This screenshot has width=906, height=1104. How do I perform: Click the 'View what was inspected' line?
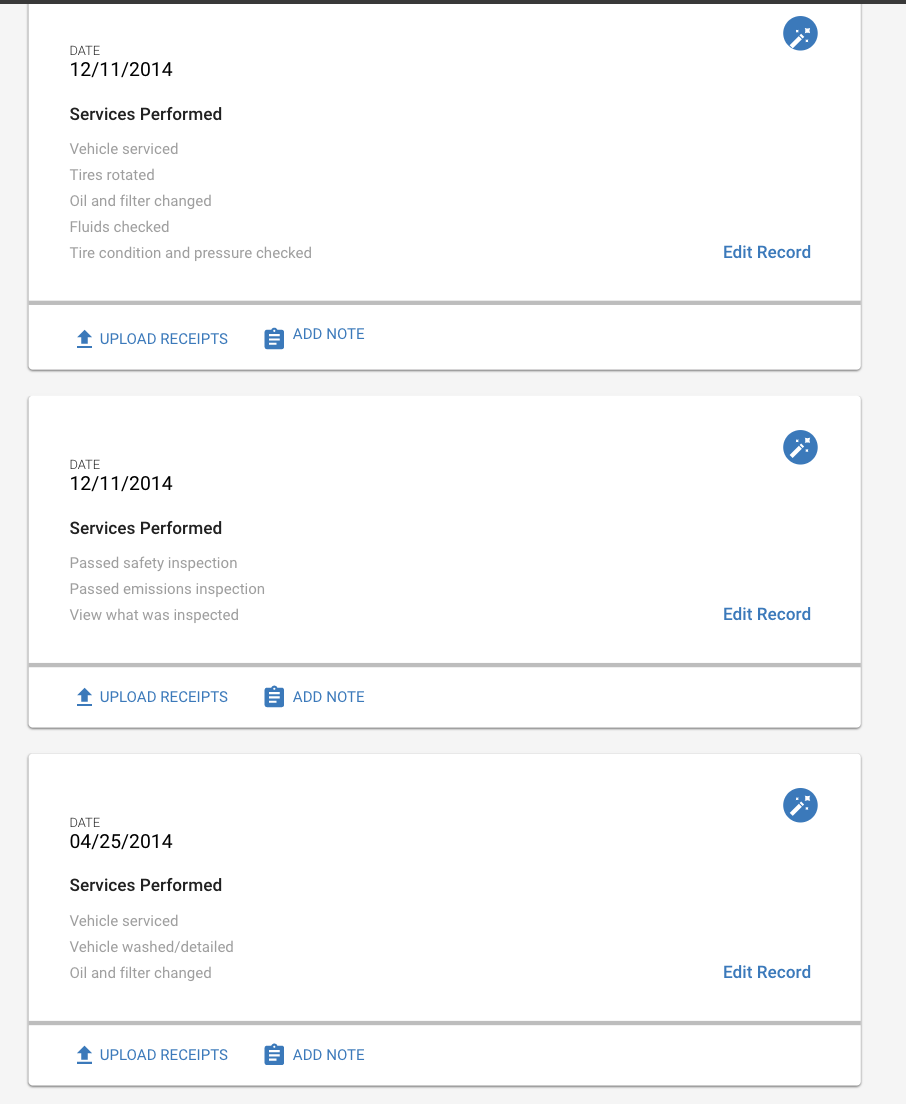pyautogui.click(x=153, y=615)
